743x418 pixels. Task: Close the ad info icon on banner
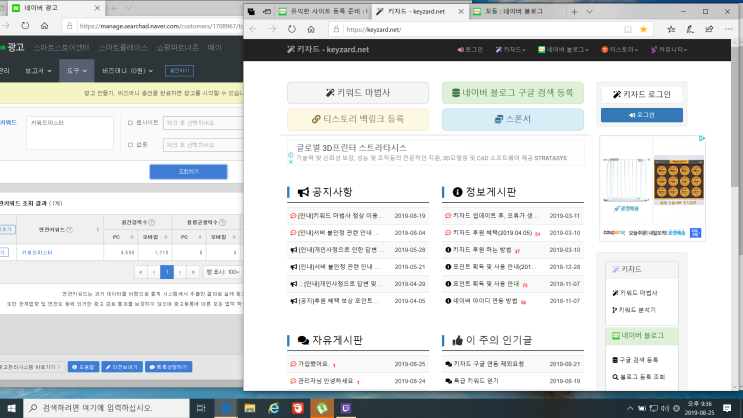click(290, 162)
